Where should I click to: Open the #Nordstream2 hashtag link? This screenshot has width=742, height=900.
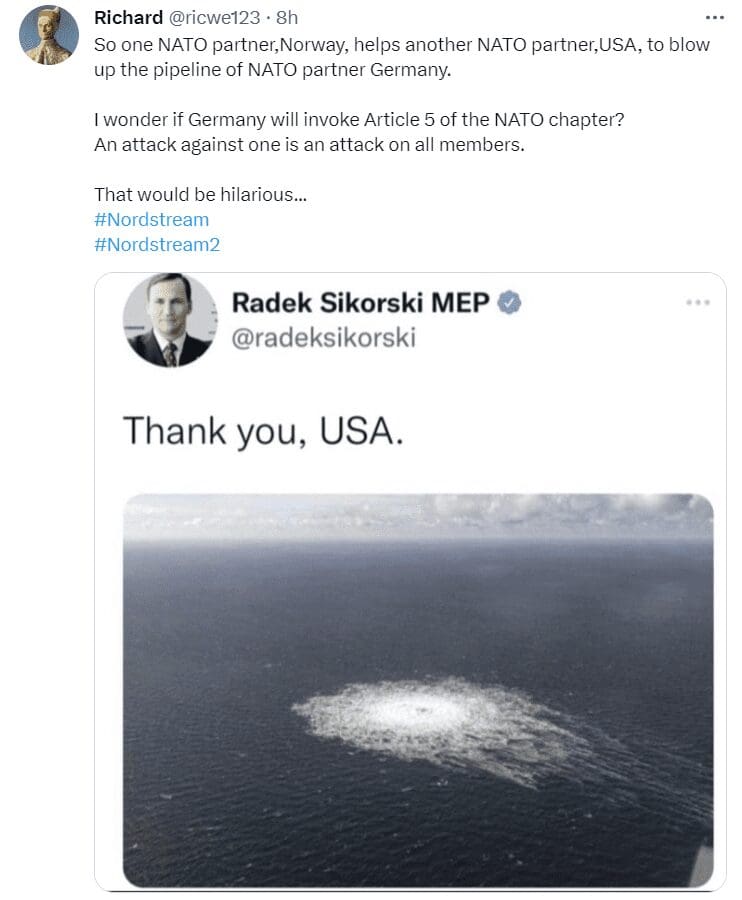point(157,245)
